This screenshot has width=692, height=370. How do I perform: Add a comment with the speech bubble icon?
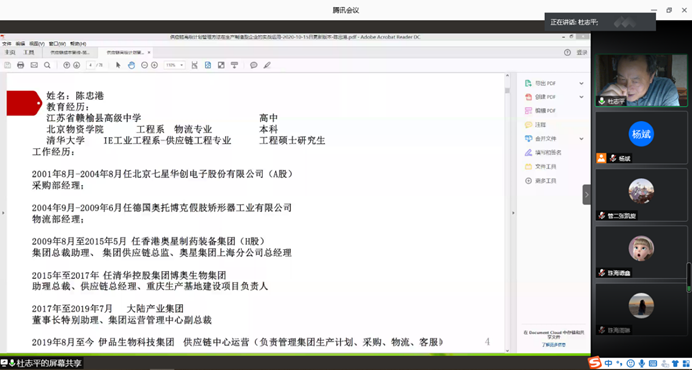click(254, 65)
